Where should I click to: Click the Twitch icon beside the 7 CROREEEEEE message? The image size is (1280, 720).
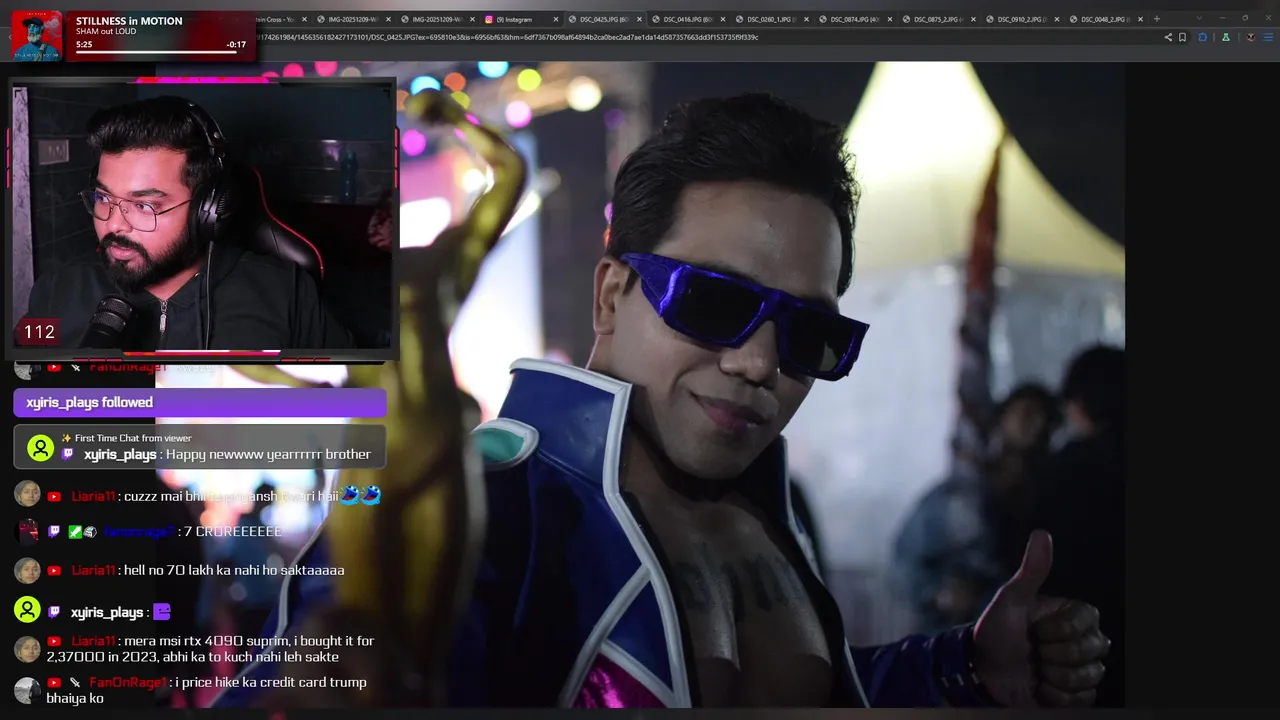pos(54,531)
